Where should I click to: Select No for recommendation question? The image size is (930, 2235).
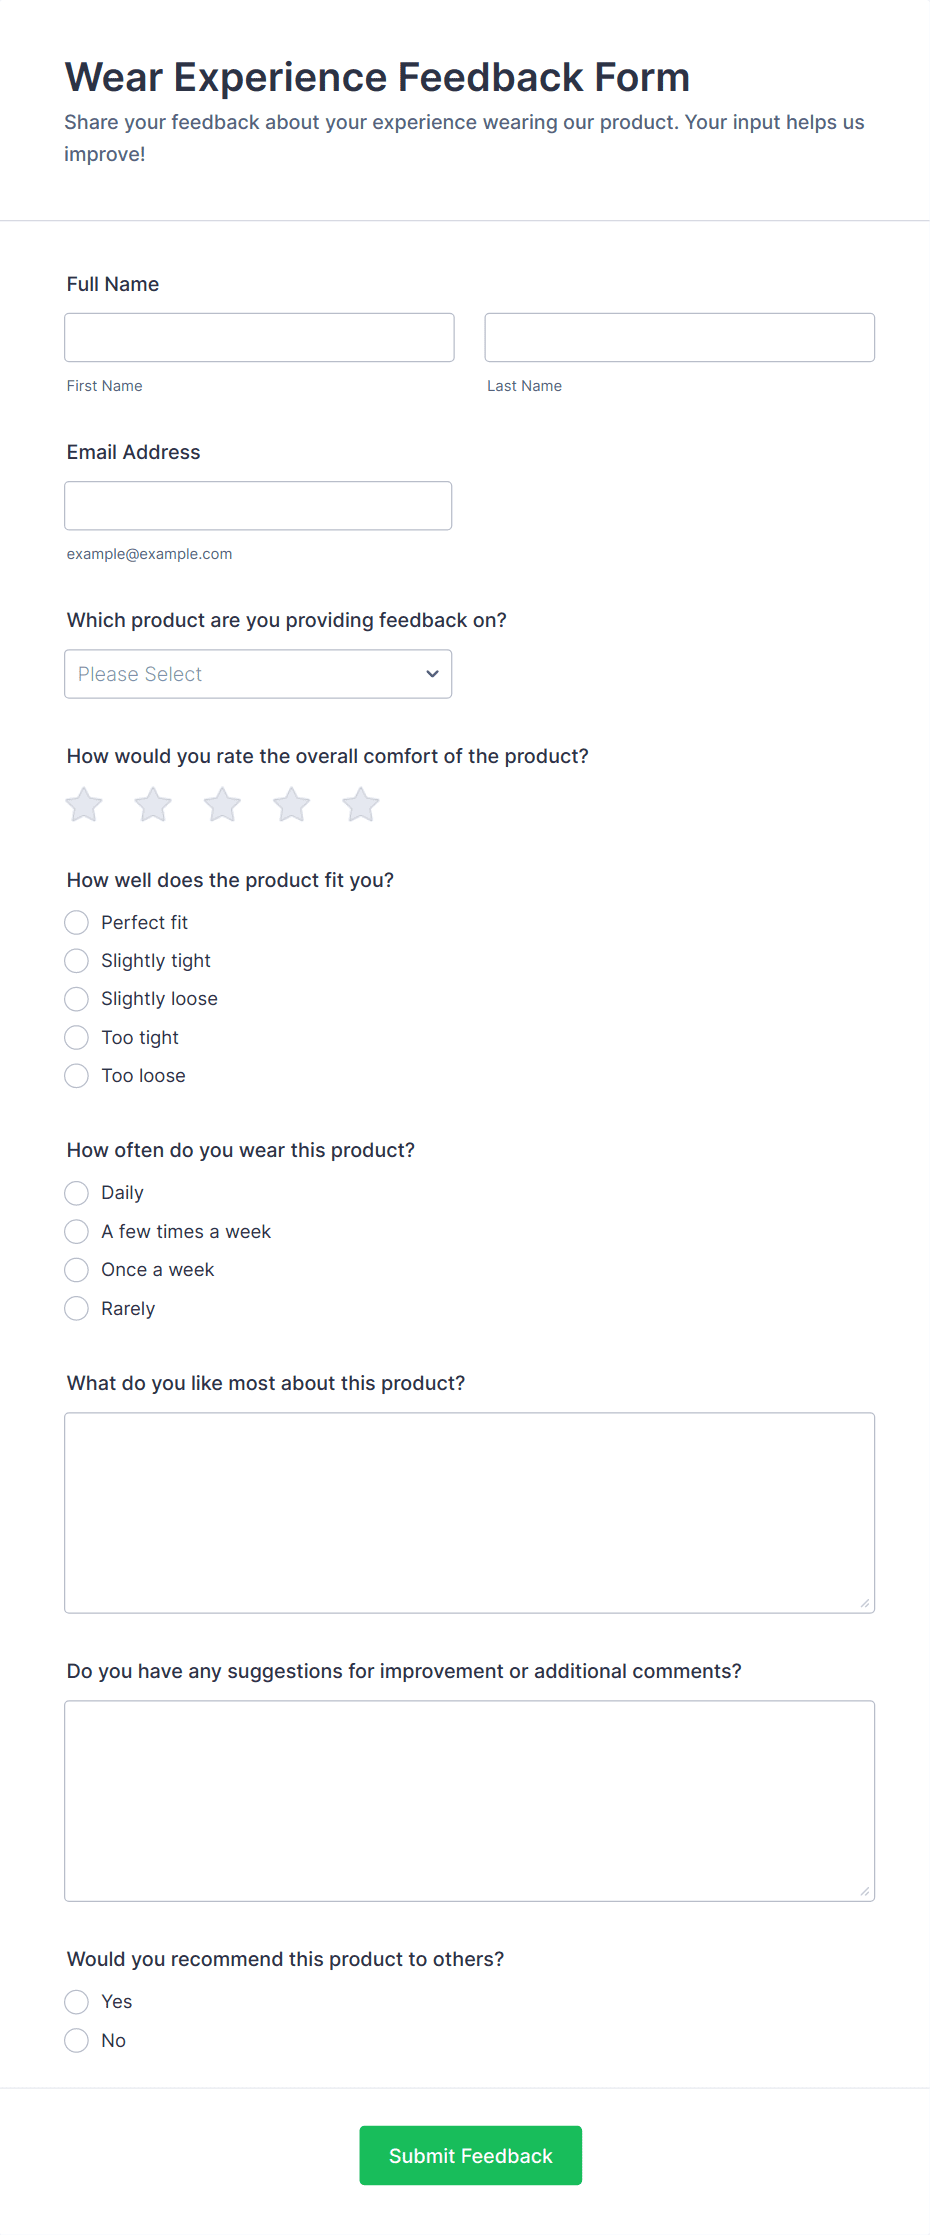point(76,2040)
